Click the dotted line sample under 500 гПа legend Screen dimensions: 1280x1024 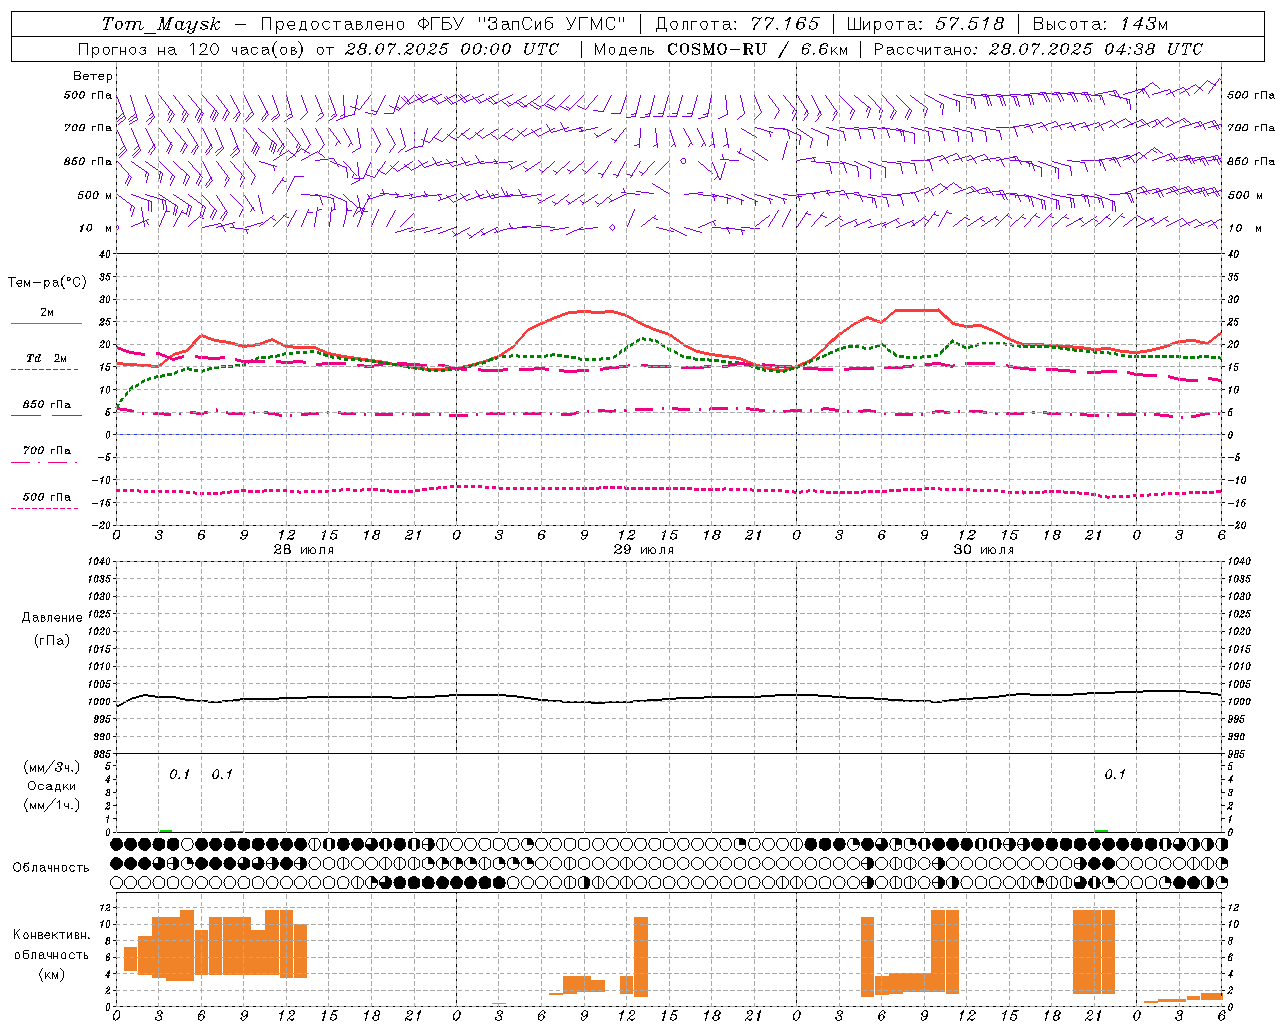tap(44, 508)
